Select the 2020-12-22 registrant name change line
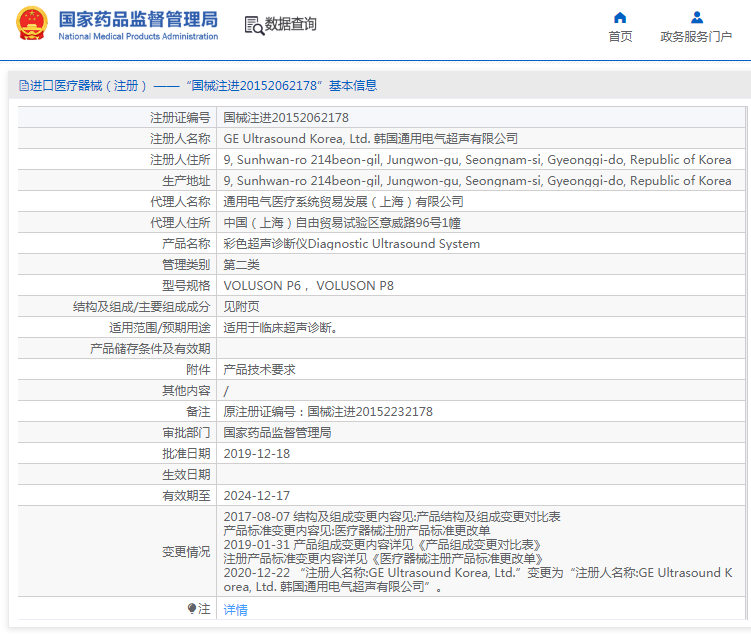751x638 pixels. 478,580
